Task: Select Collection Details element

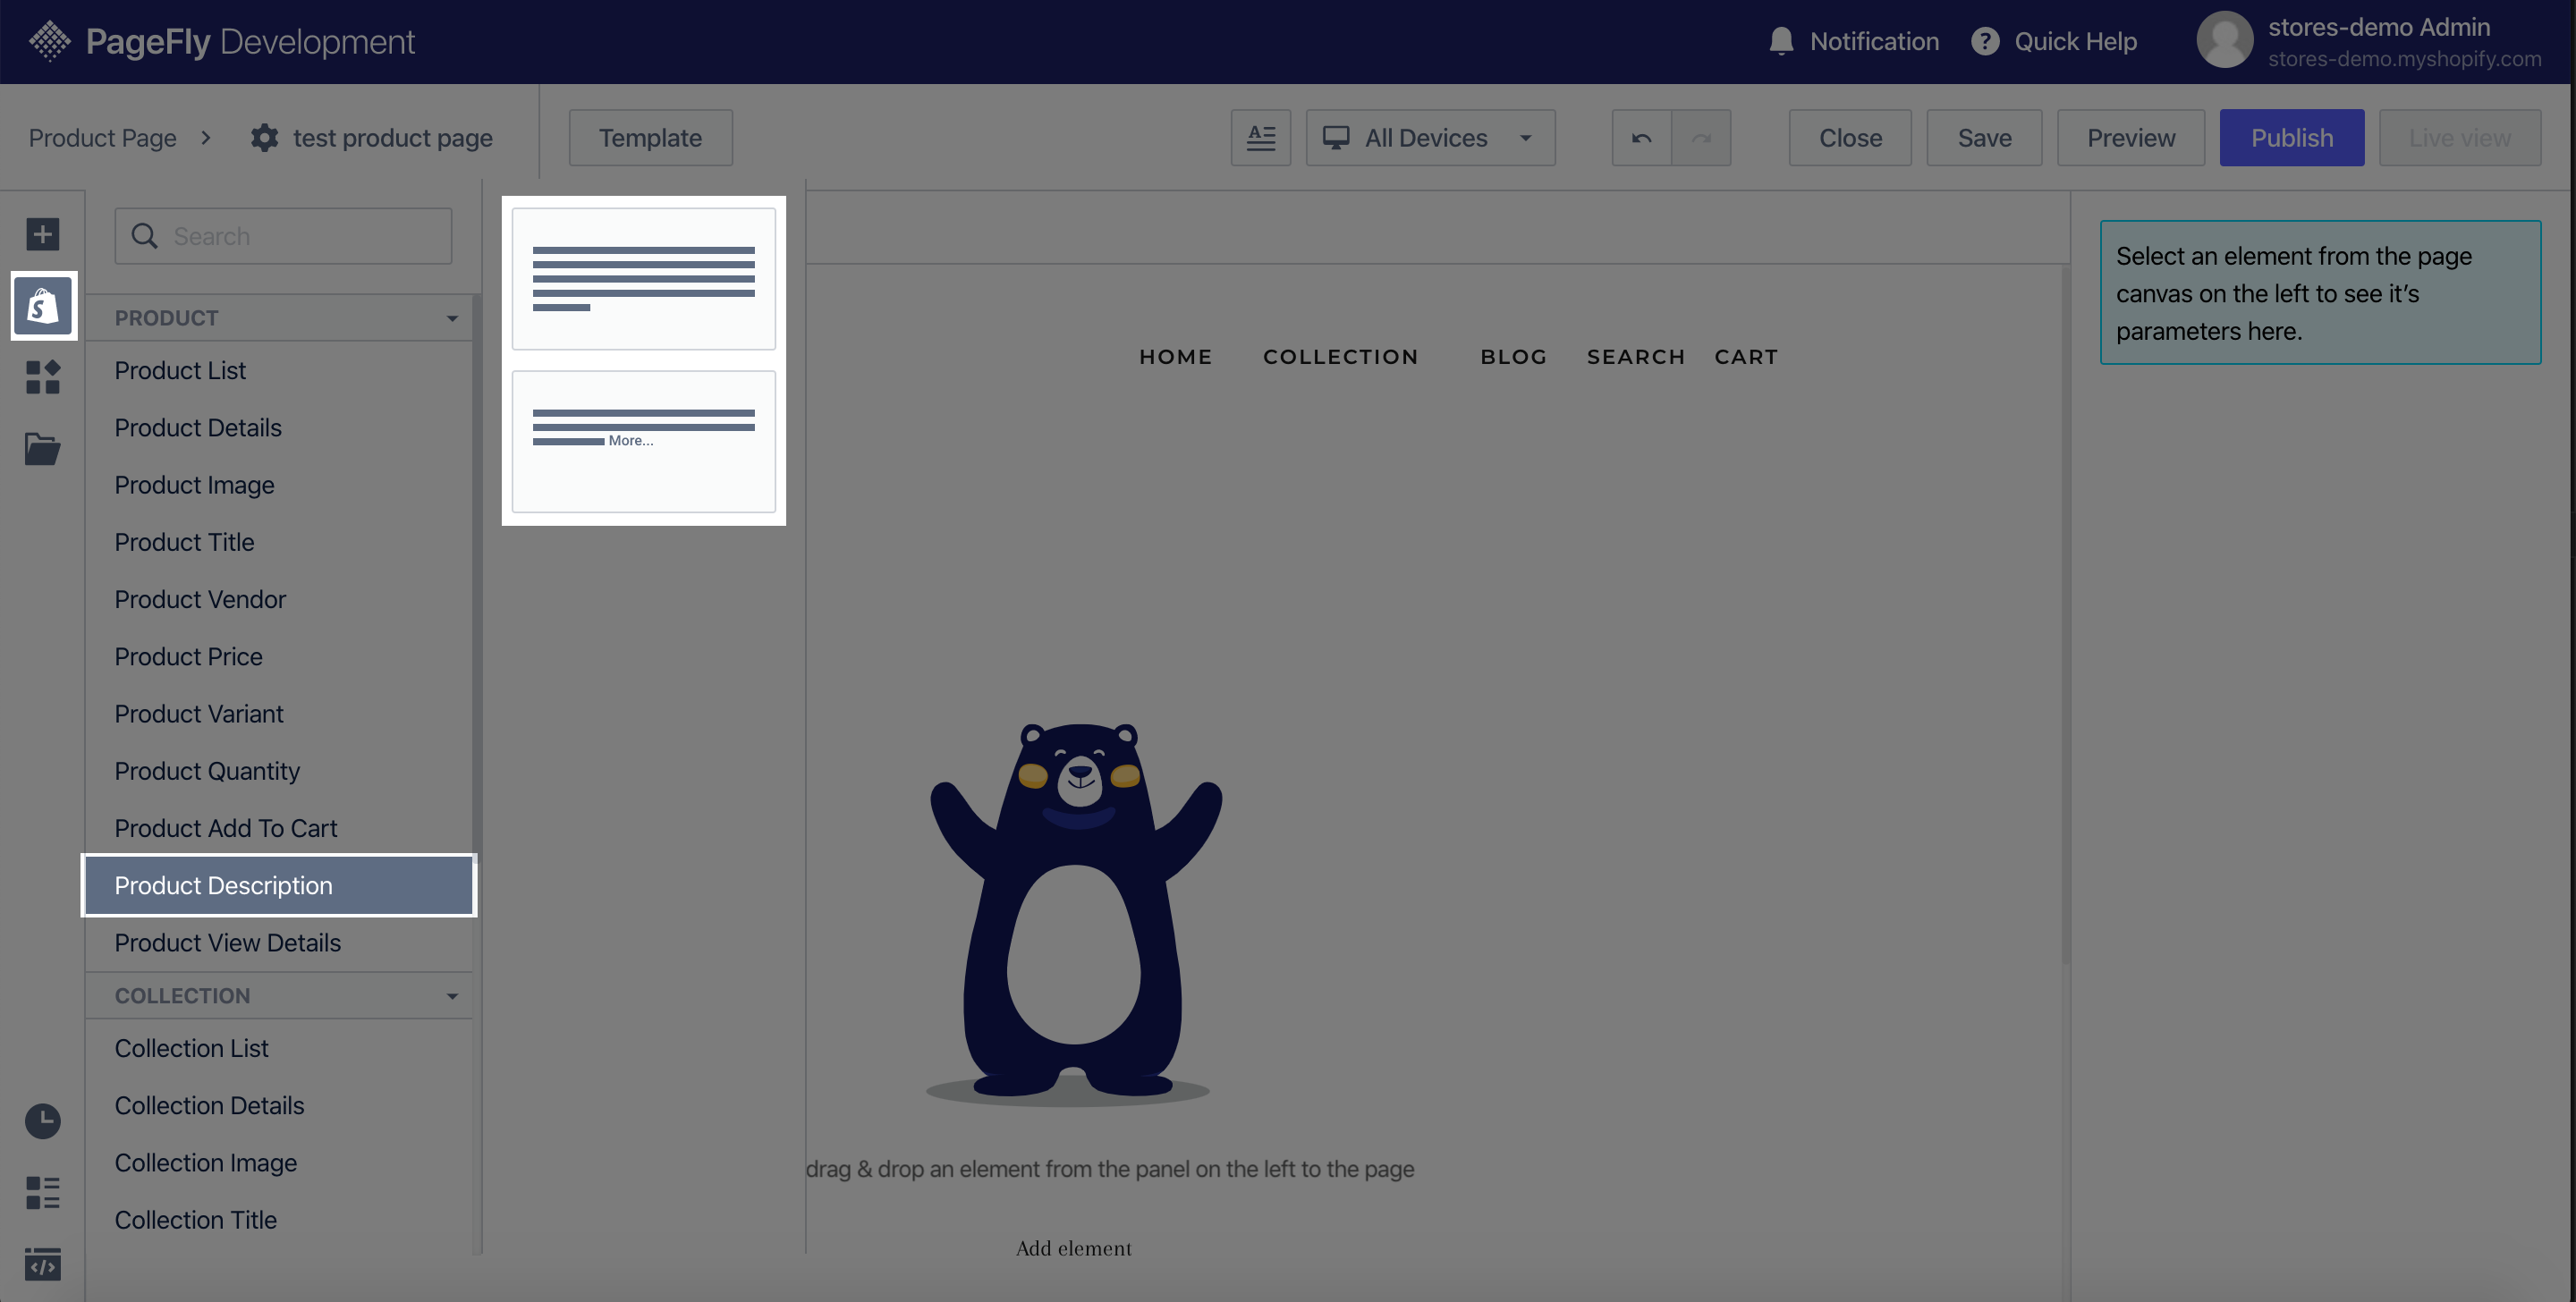Action: (x=279, y=1105)
